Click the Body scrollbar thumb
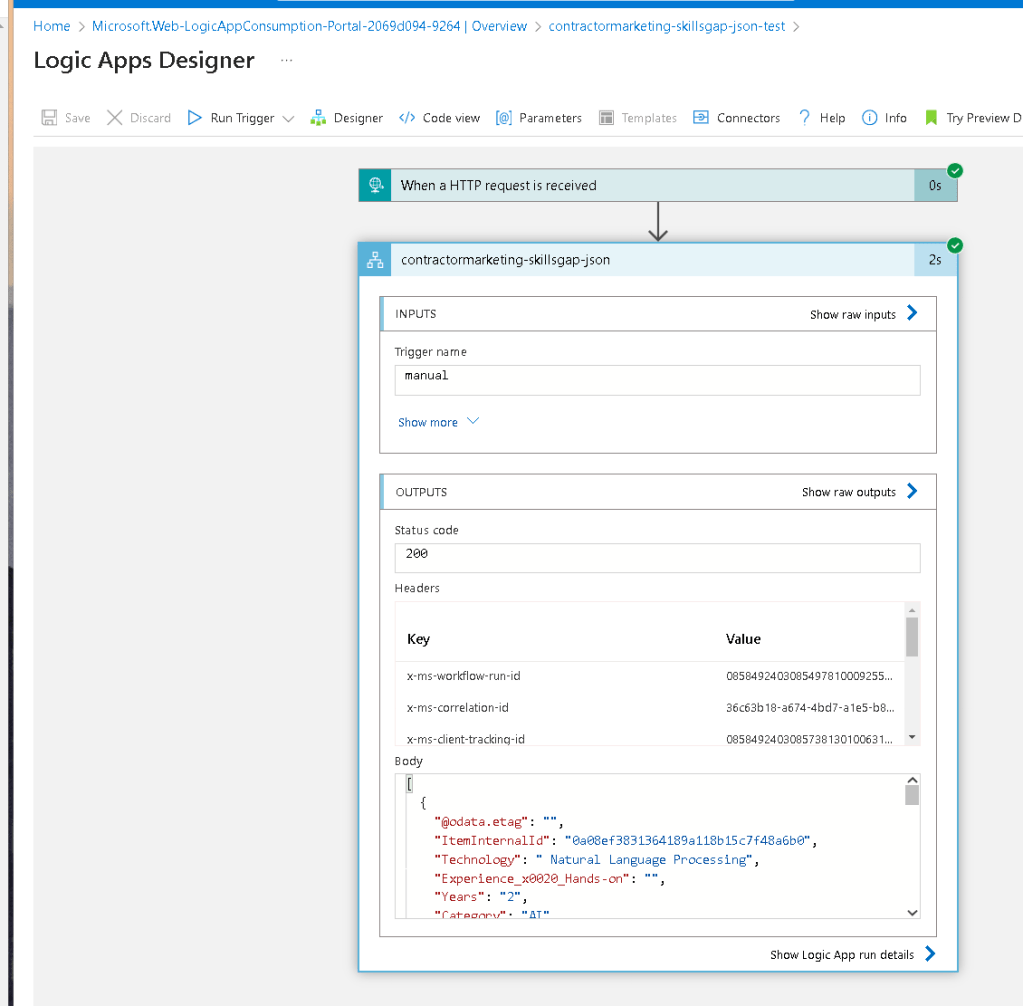 click(912, 795)
